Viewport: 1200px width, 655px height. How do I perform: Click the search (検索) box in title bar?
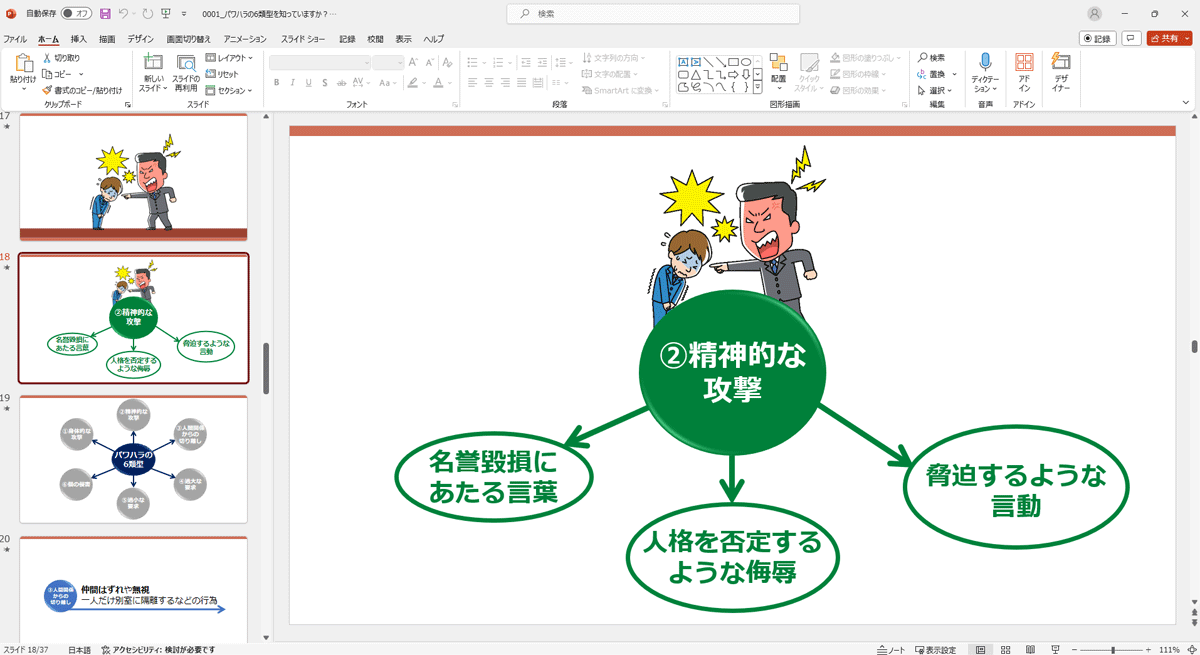tap(653, 14)
